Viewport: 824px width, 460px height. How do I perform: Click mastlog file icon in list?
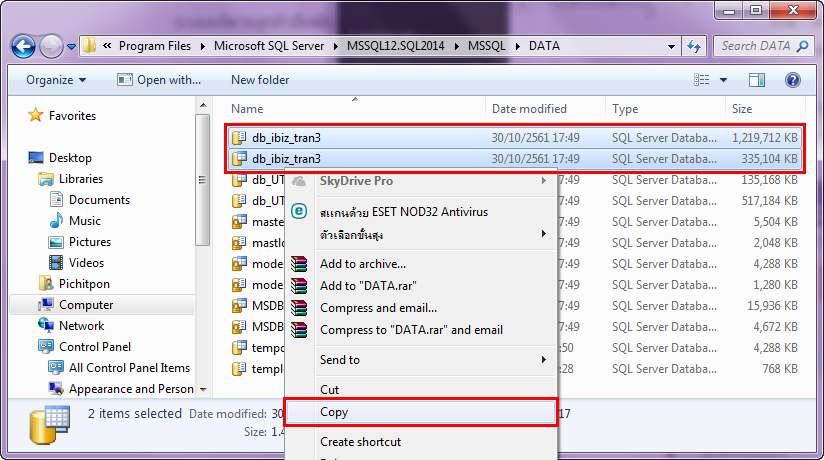pos(239,243)
